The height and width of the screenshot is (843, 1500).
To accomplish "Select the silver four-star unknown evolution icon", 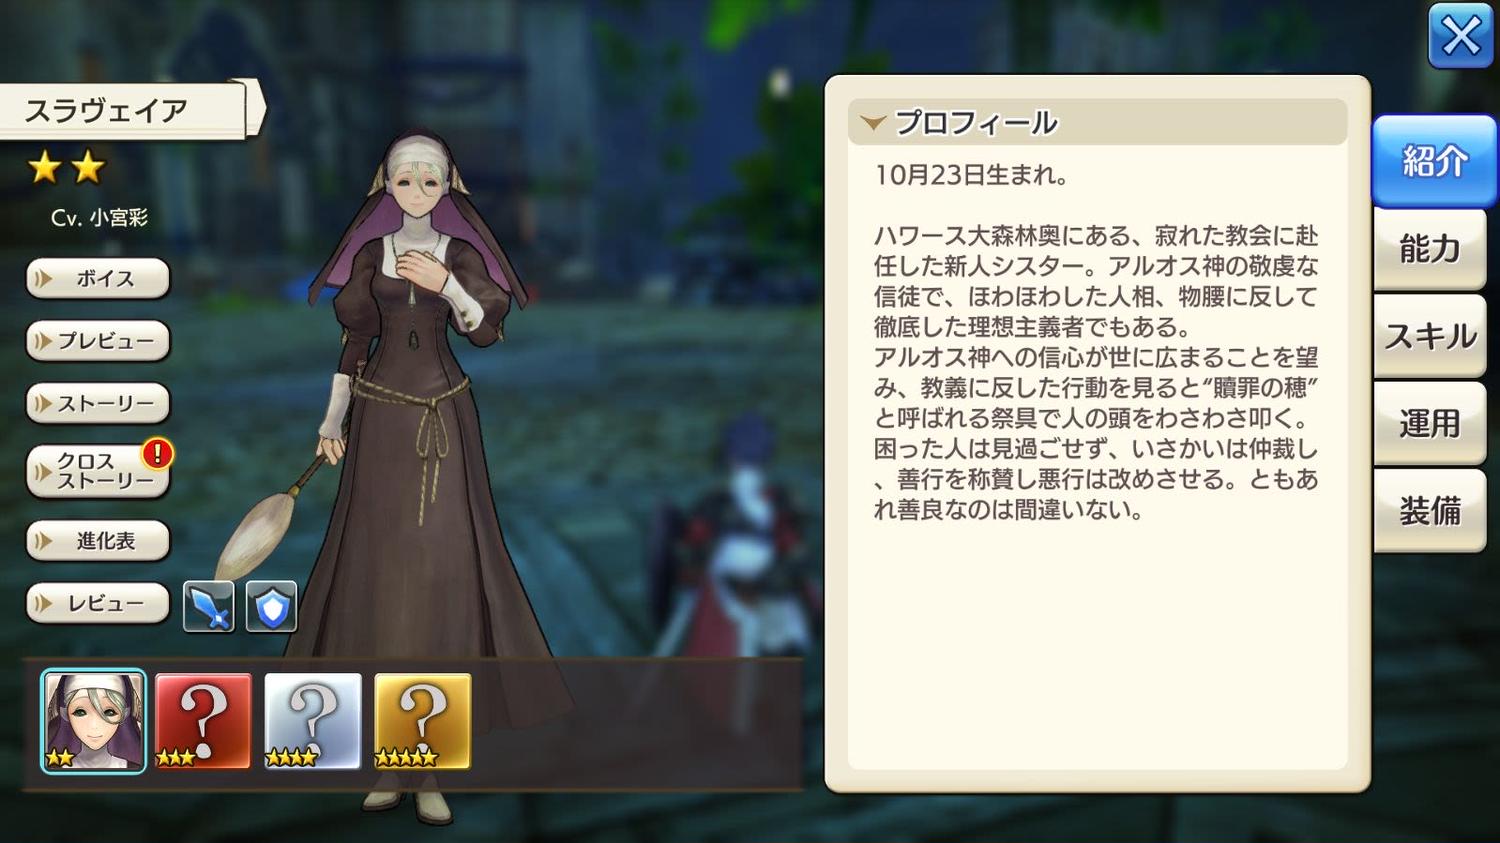I will click(x=313, y=721).
